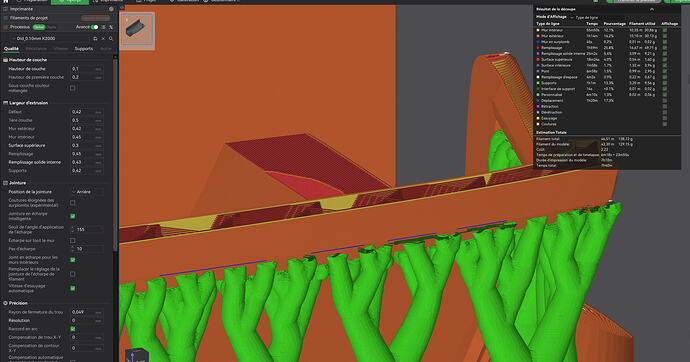The width and height of the screenshot is (690, 362).
Task: Click the Mur extérieur orange color swatch
Action: pos(538,36)
